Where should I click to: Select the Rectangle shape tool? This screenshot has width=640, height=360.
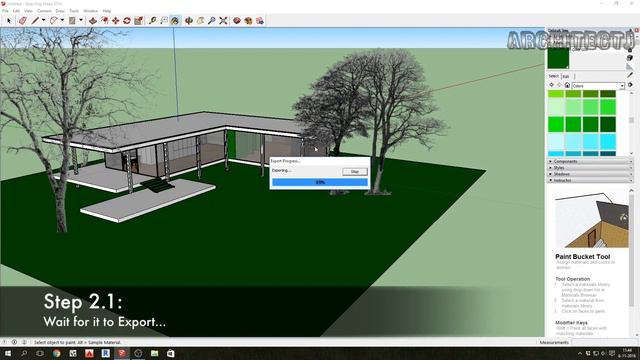72,20
